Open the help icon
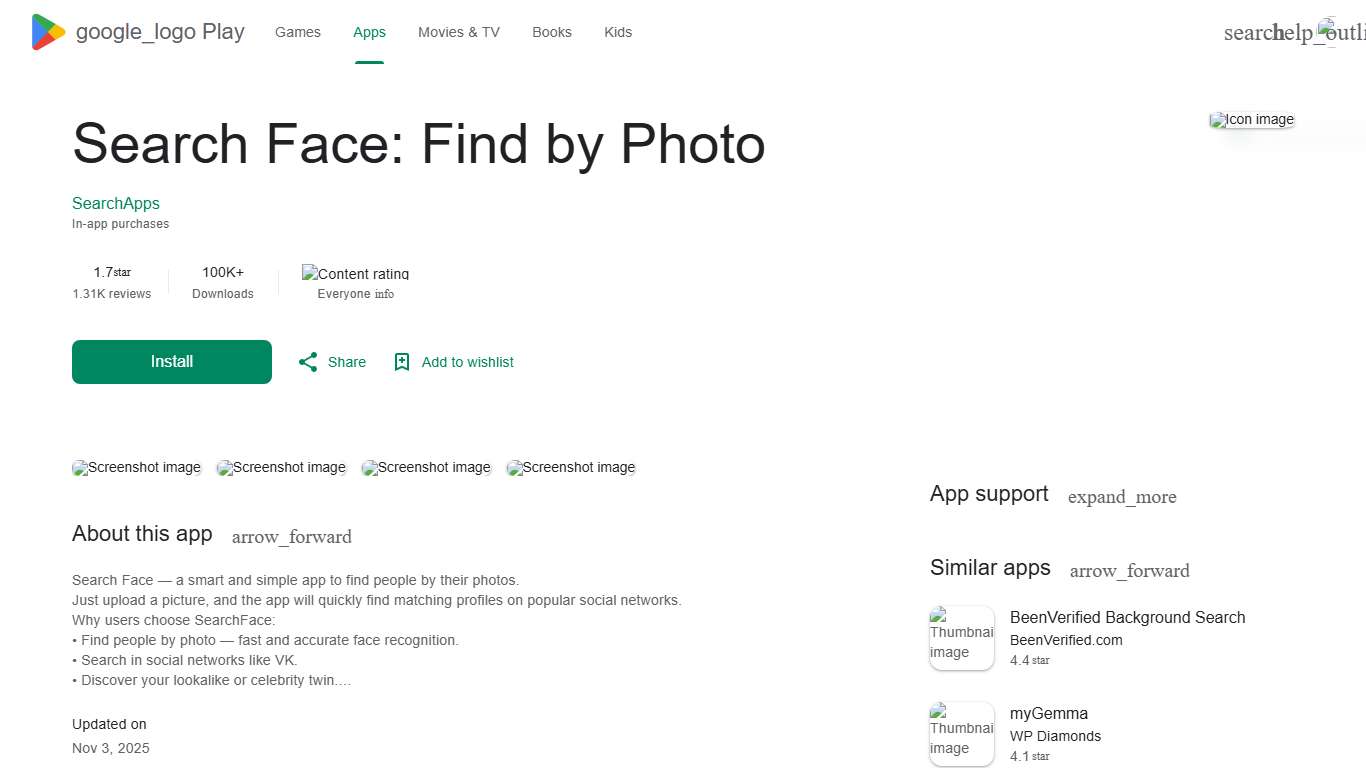Screen dimensions: 1366x768 1295,32
